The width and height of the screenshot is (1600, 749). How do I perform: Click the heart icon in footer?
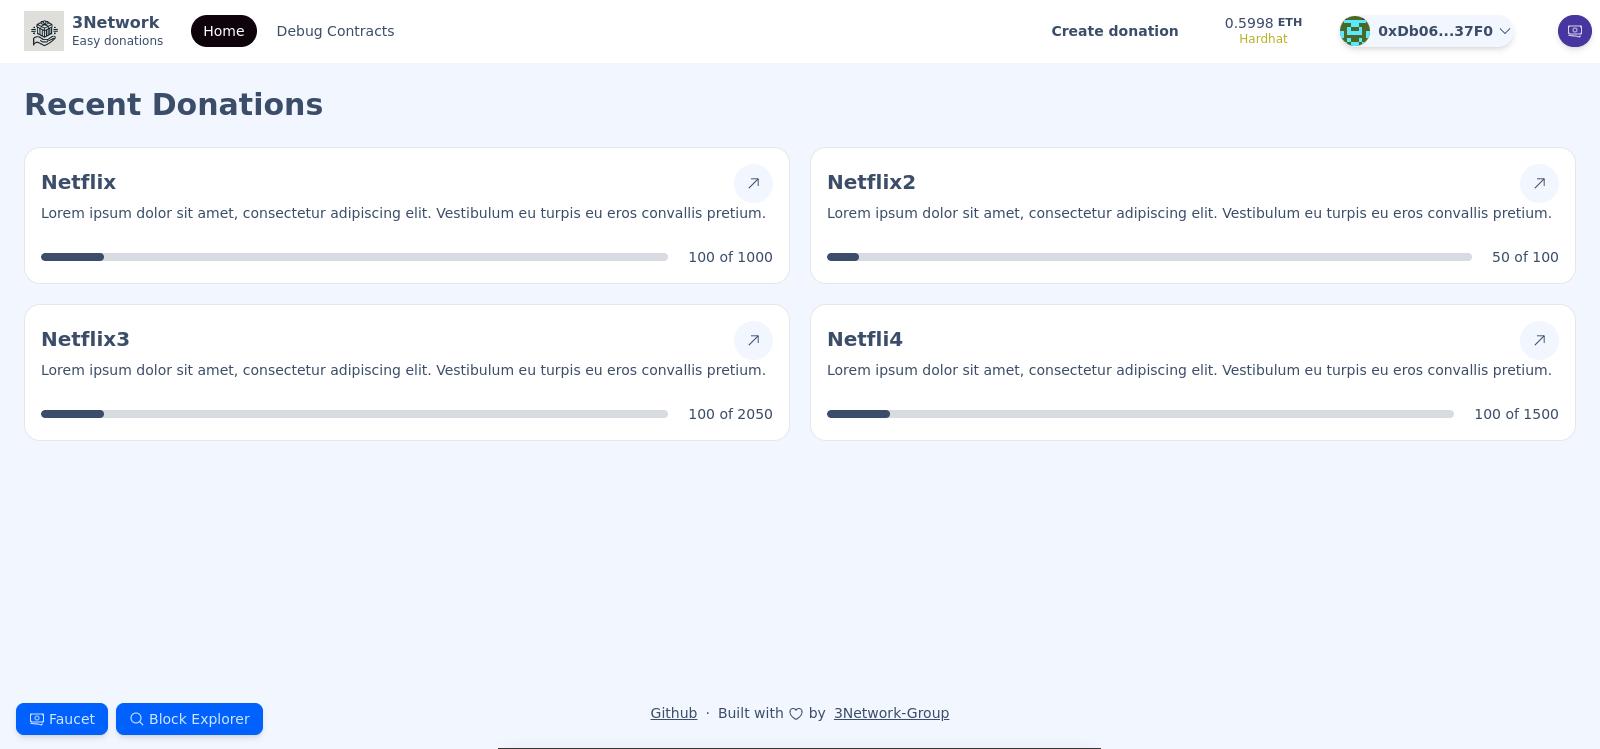[796, 714]
